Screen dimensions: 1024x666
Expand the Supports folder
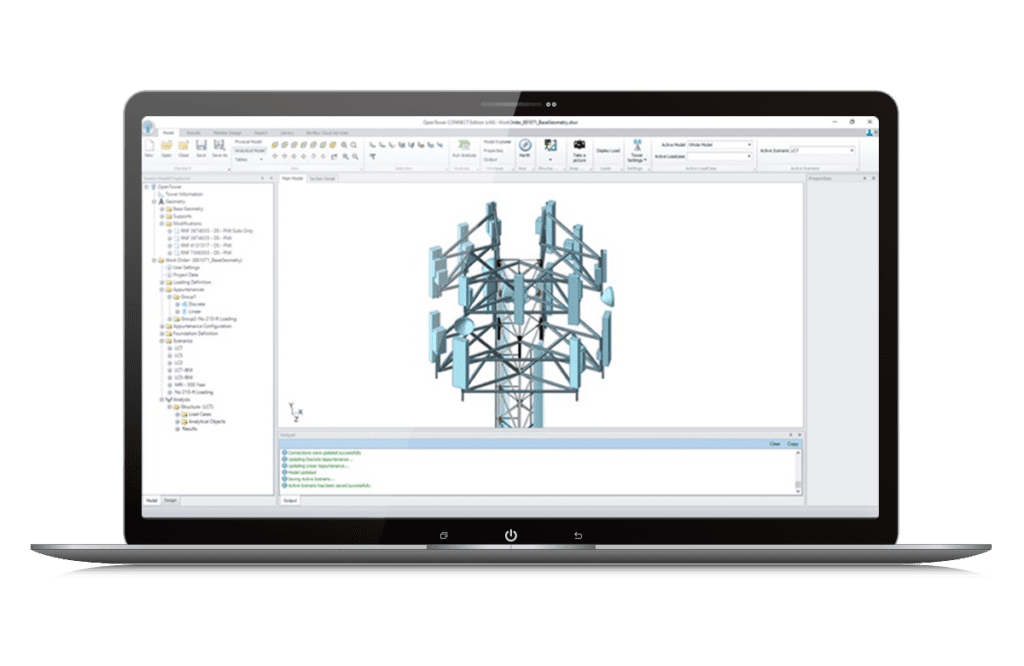(x=162, y=216)
